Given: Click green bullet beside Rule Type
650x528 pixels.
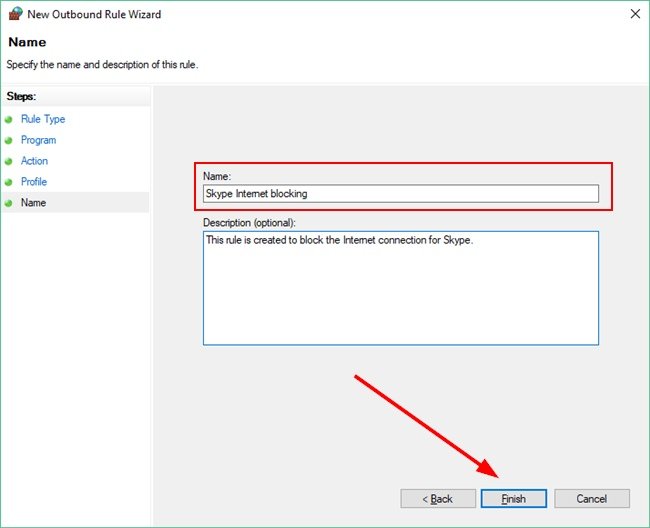Looking at the screenshot, I should pyautogui.click(x=9, y=120).
